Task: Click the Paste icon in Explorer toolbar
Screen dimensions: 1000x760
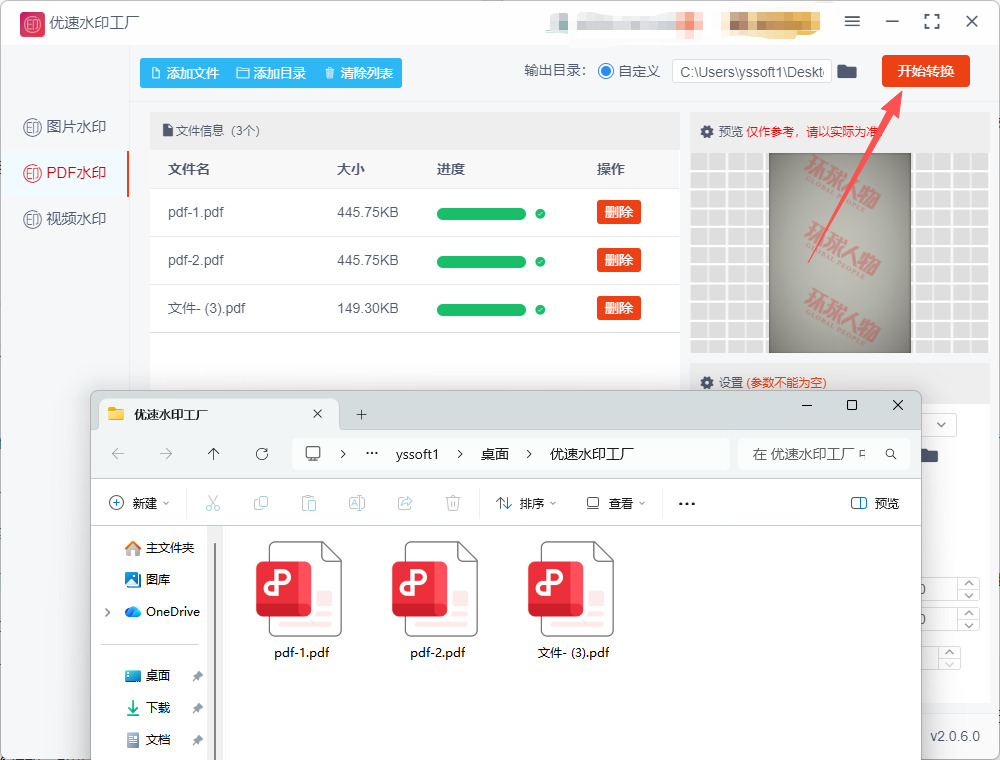Action: pos(309,503)
